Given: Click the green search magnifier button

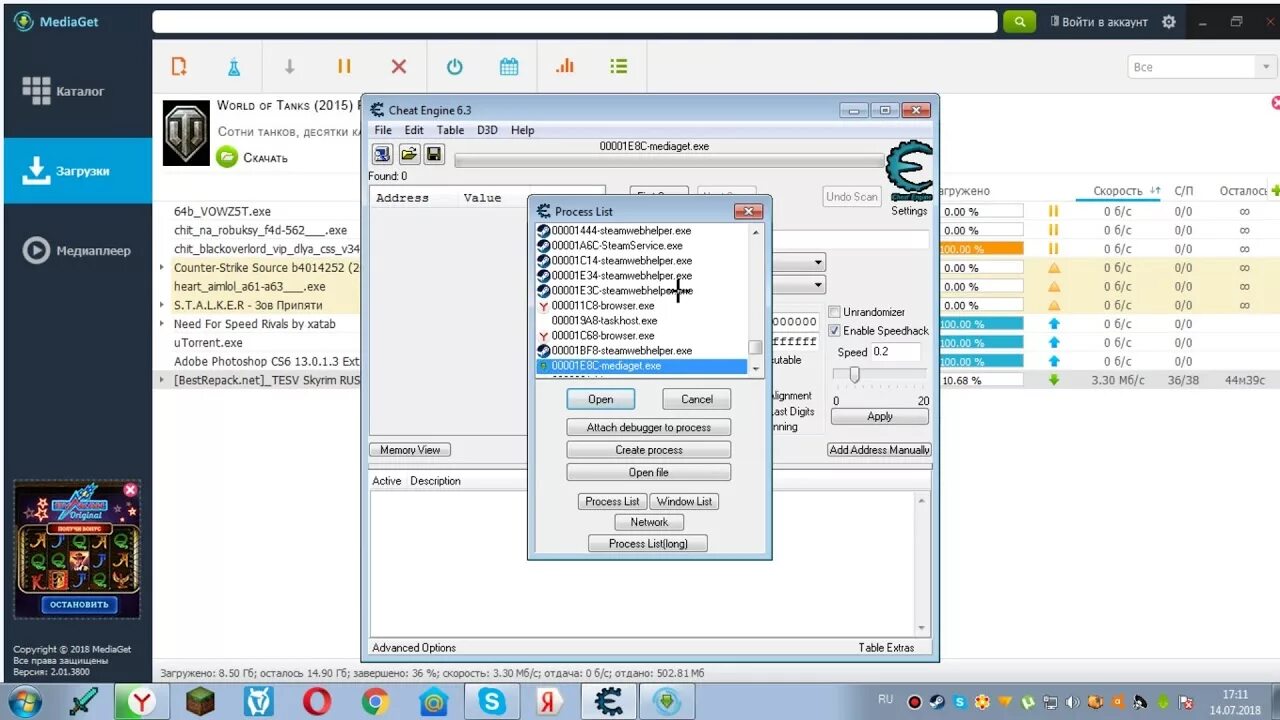Looking at the screenshot, I should tap(1019, 21).
